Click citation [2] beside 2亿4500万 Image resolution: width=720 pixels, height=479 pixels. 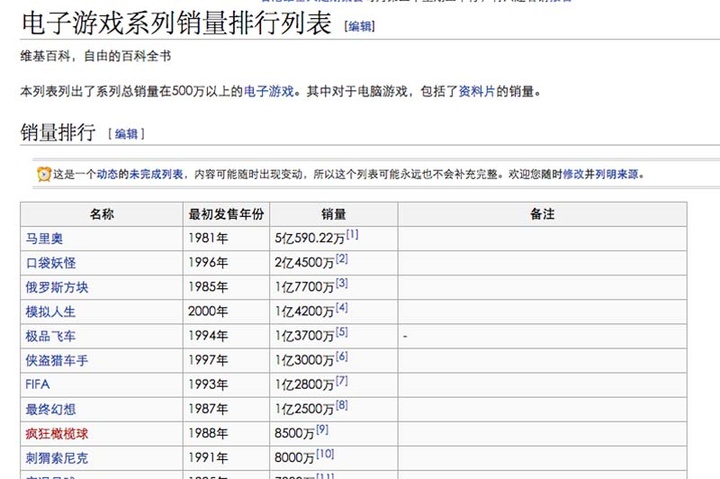click(342, 259)
